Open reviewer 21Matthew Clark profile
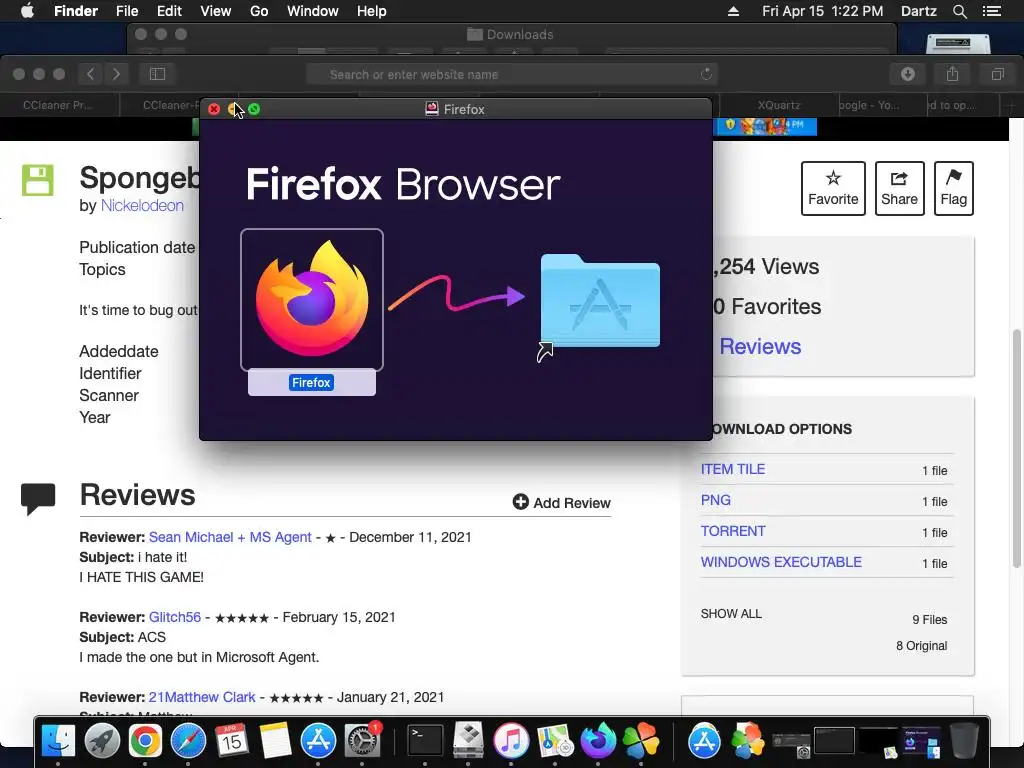This screenshot has height=768, width=1024. click(x=202, y=697)
